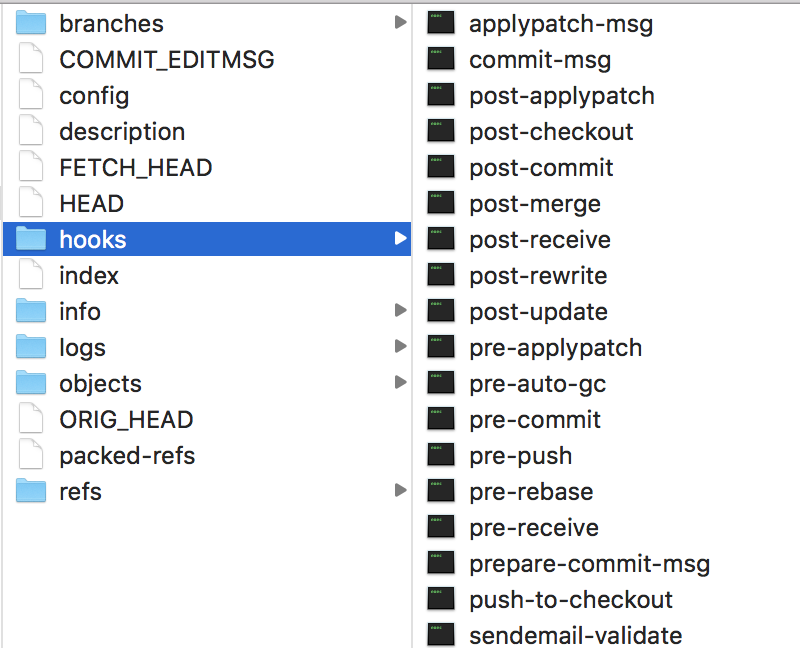Image resolution: width=800 pixels, height=648 pixels.
Task: Expand the refs folder using its arrow
Action: coord(401,491)
